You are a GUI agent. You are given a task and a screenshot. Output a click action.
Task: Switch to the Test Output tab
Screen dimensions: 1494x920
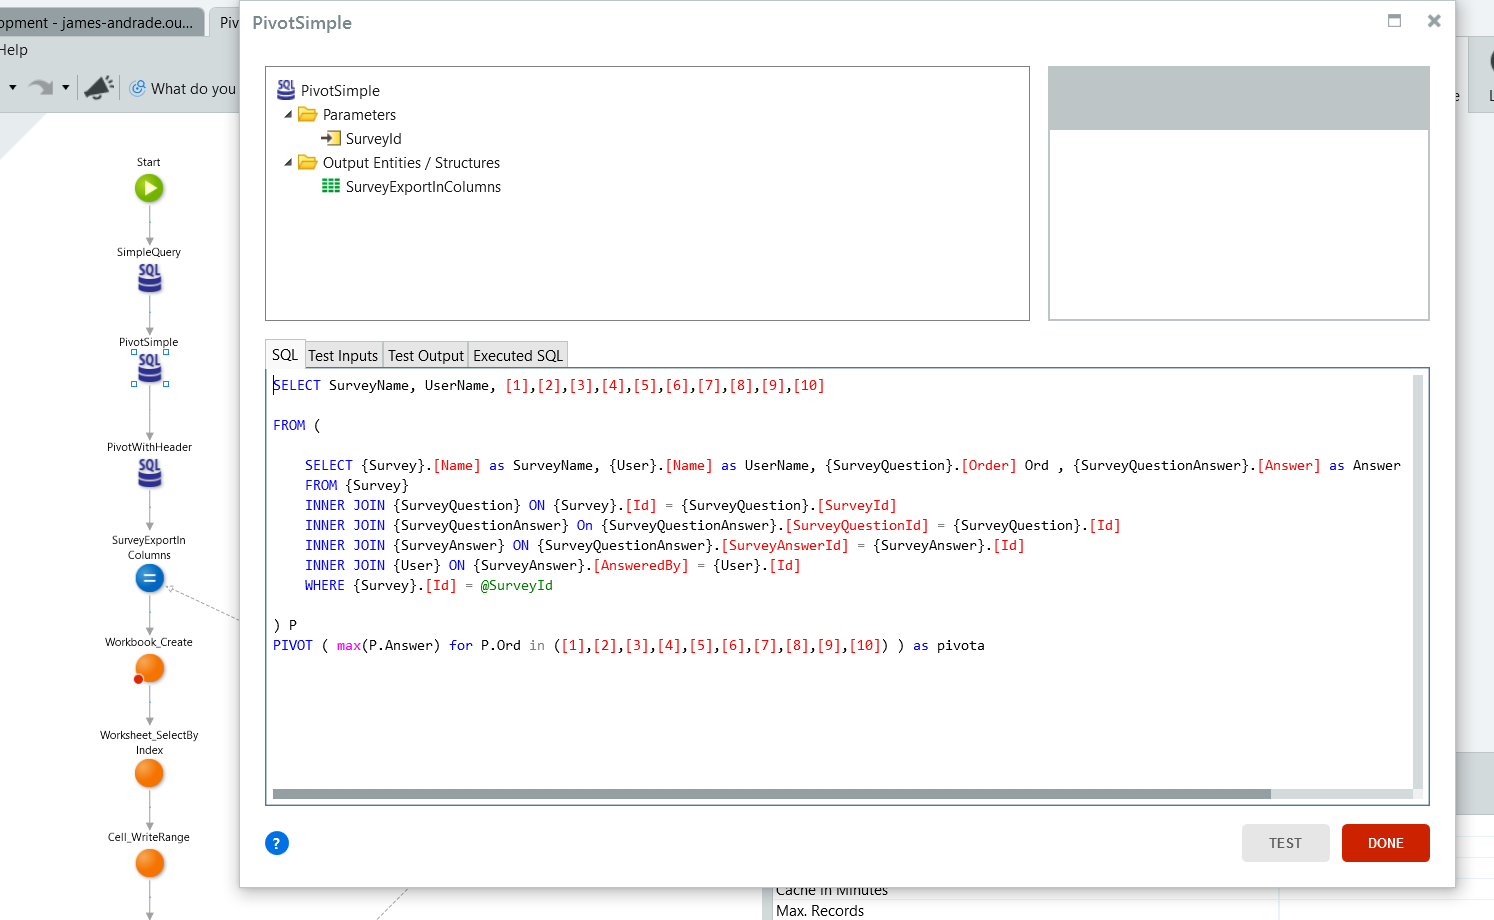click(426, 356)
